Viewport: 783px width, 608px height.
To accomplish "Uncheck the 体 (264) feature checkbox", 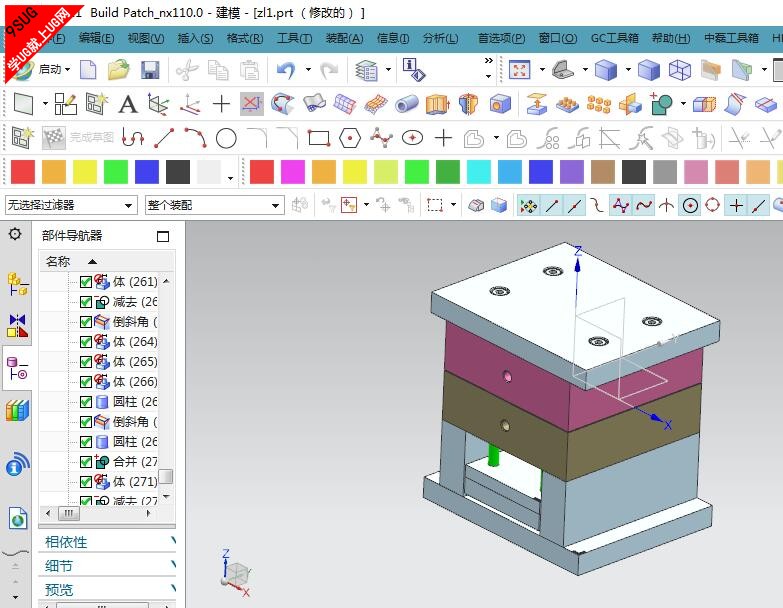I will [x=85, y=342].
